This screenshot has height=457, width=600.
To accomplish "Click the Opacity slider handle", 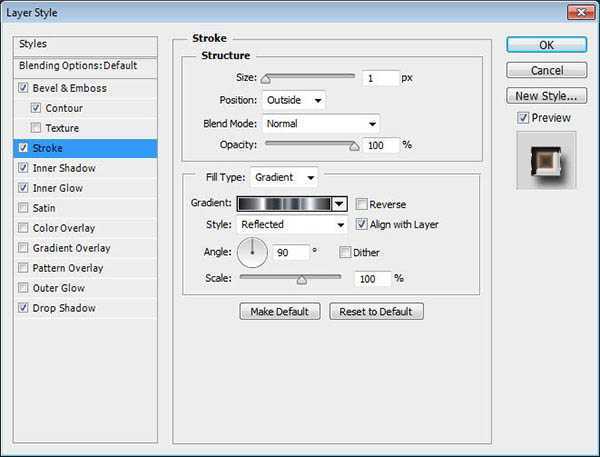I will (x=354, y=146).
